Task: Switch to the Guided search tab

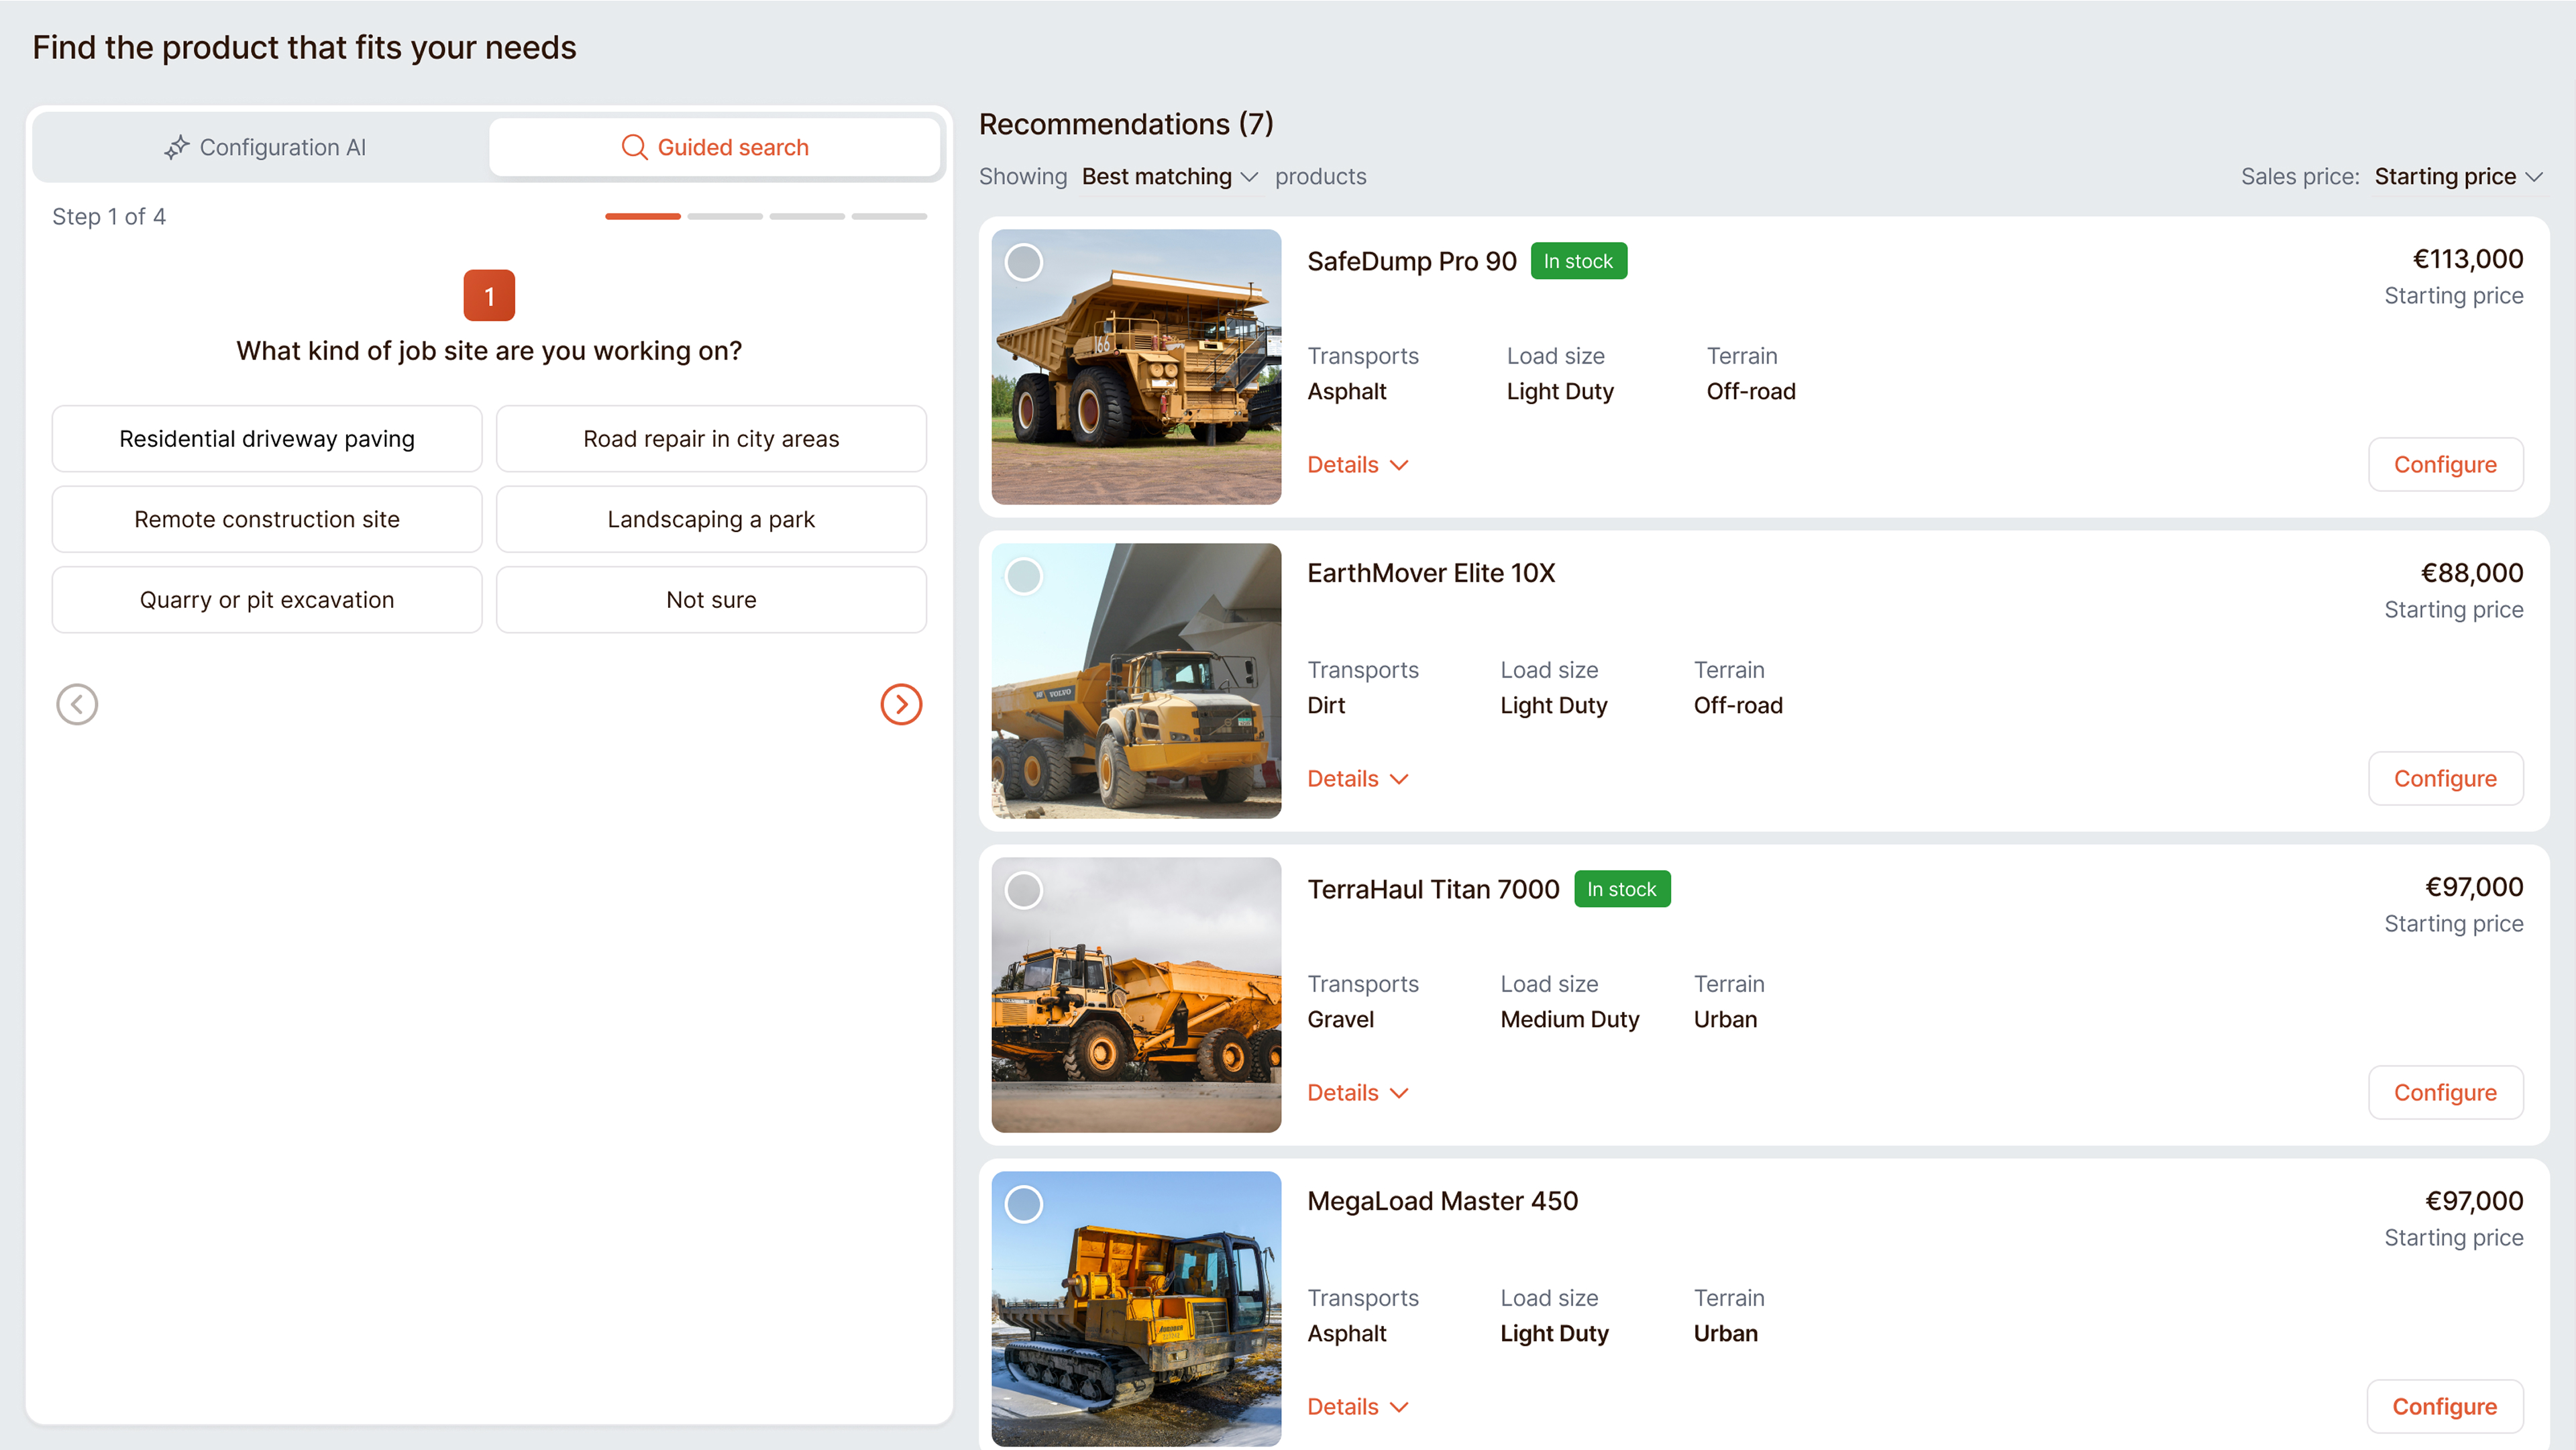Action: point(715,147)
